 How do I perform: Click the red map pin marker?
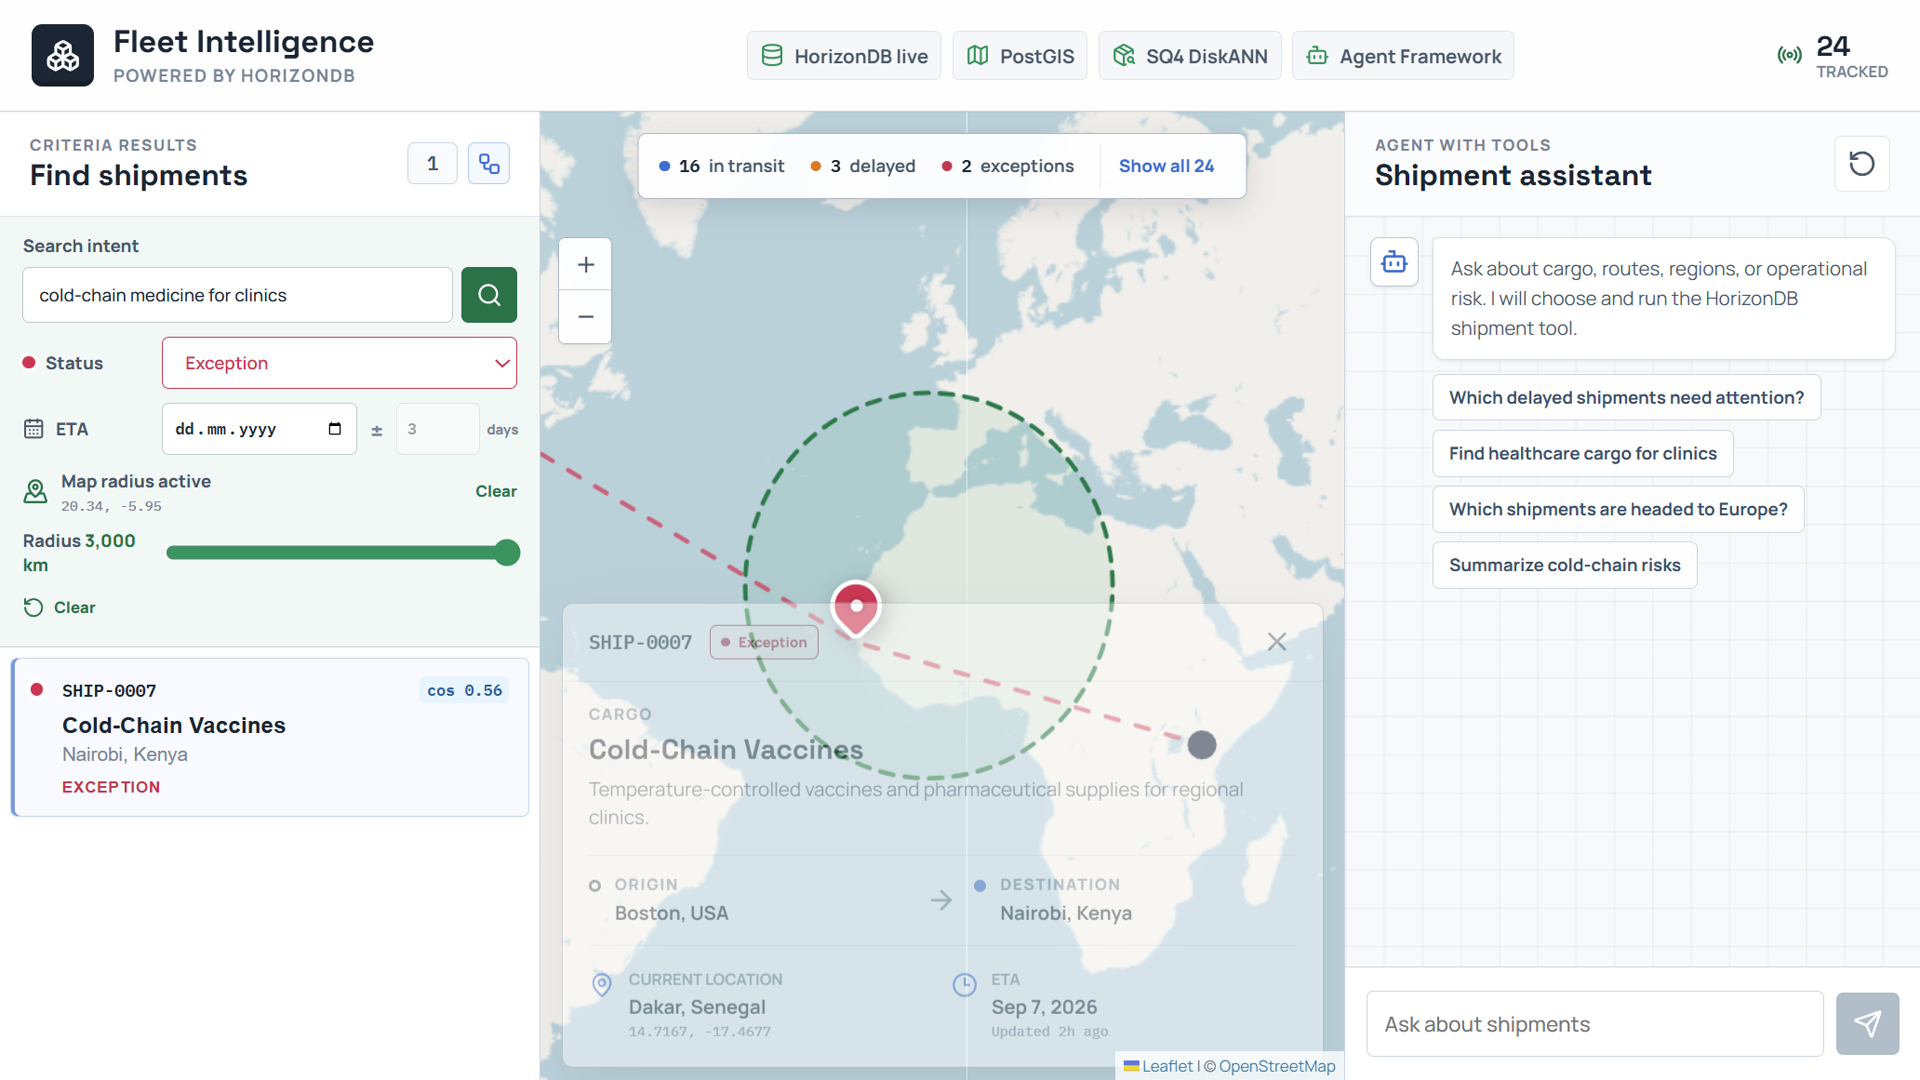click(x=856, y=608)
